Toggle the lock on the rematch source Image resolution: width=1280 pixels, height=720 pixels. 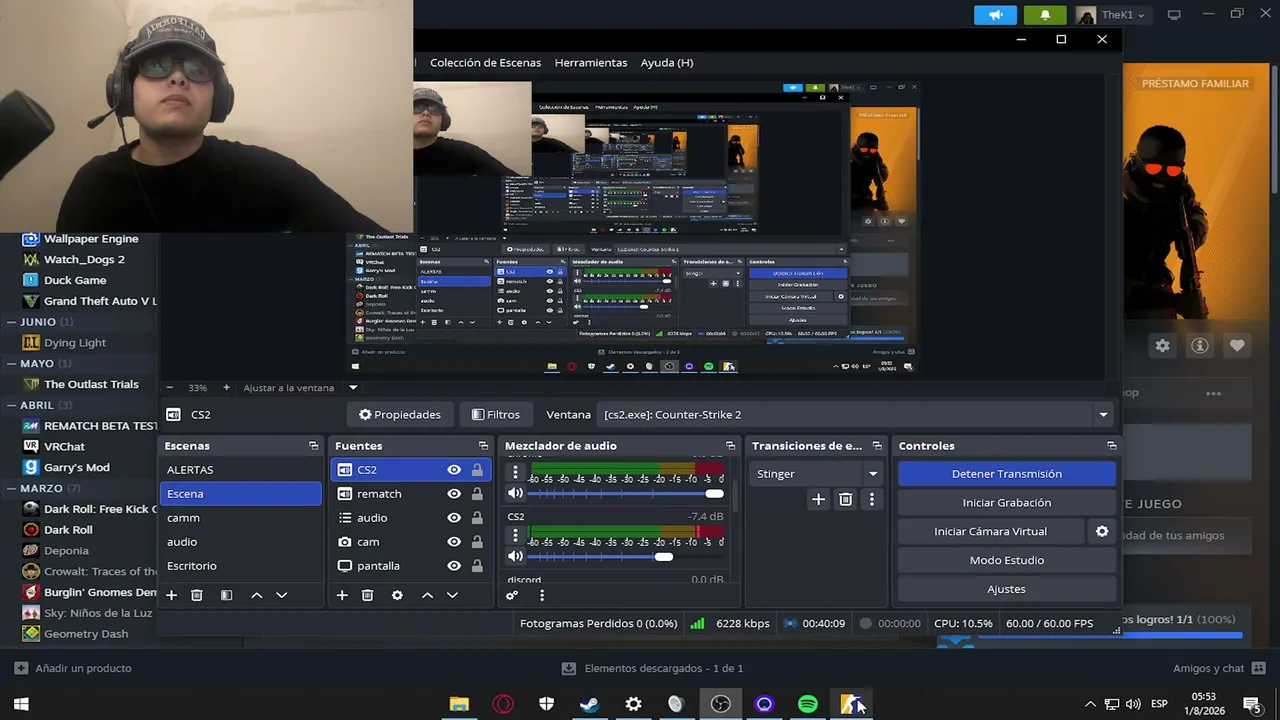click(x=477, y=494)
